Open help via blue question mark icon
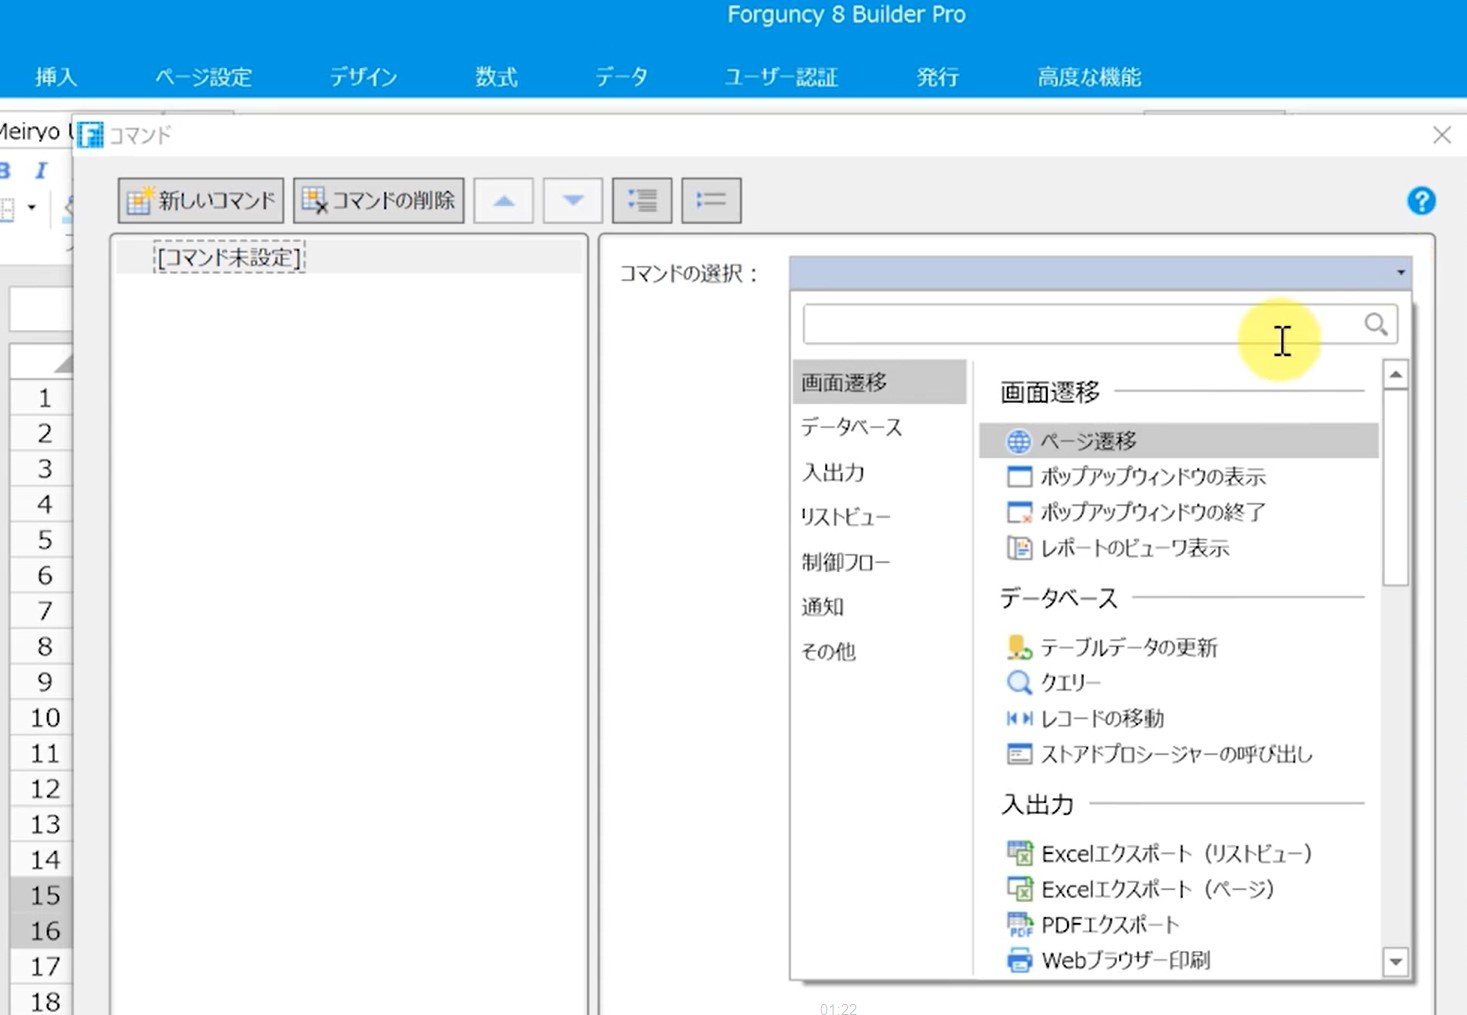The image size is (1467, 1015). pos(1421,201)
